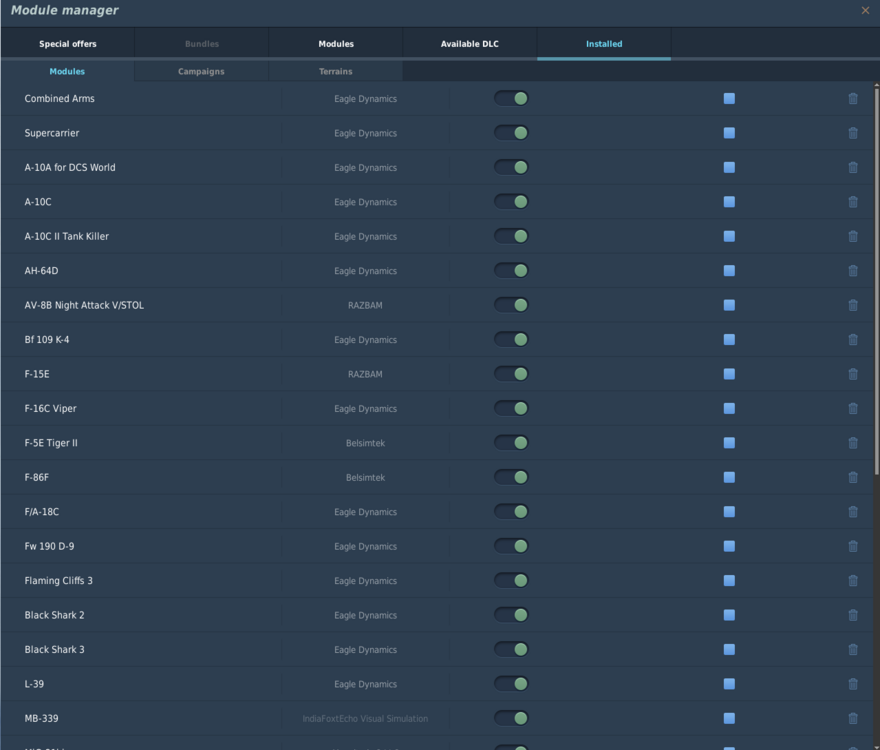Toggle the MB-339 enable switch
Viewport: 880px width, 750px height.
(x=511, y=718)
